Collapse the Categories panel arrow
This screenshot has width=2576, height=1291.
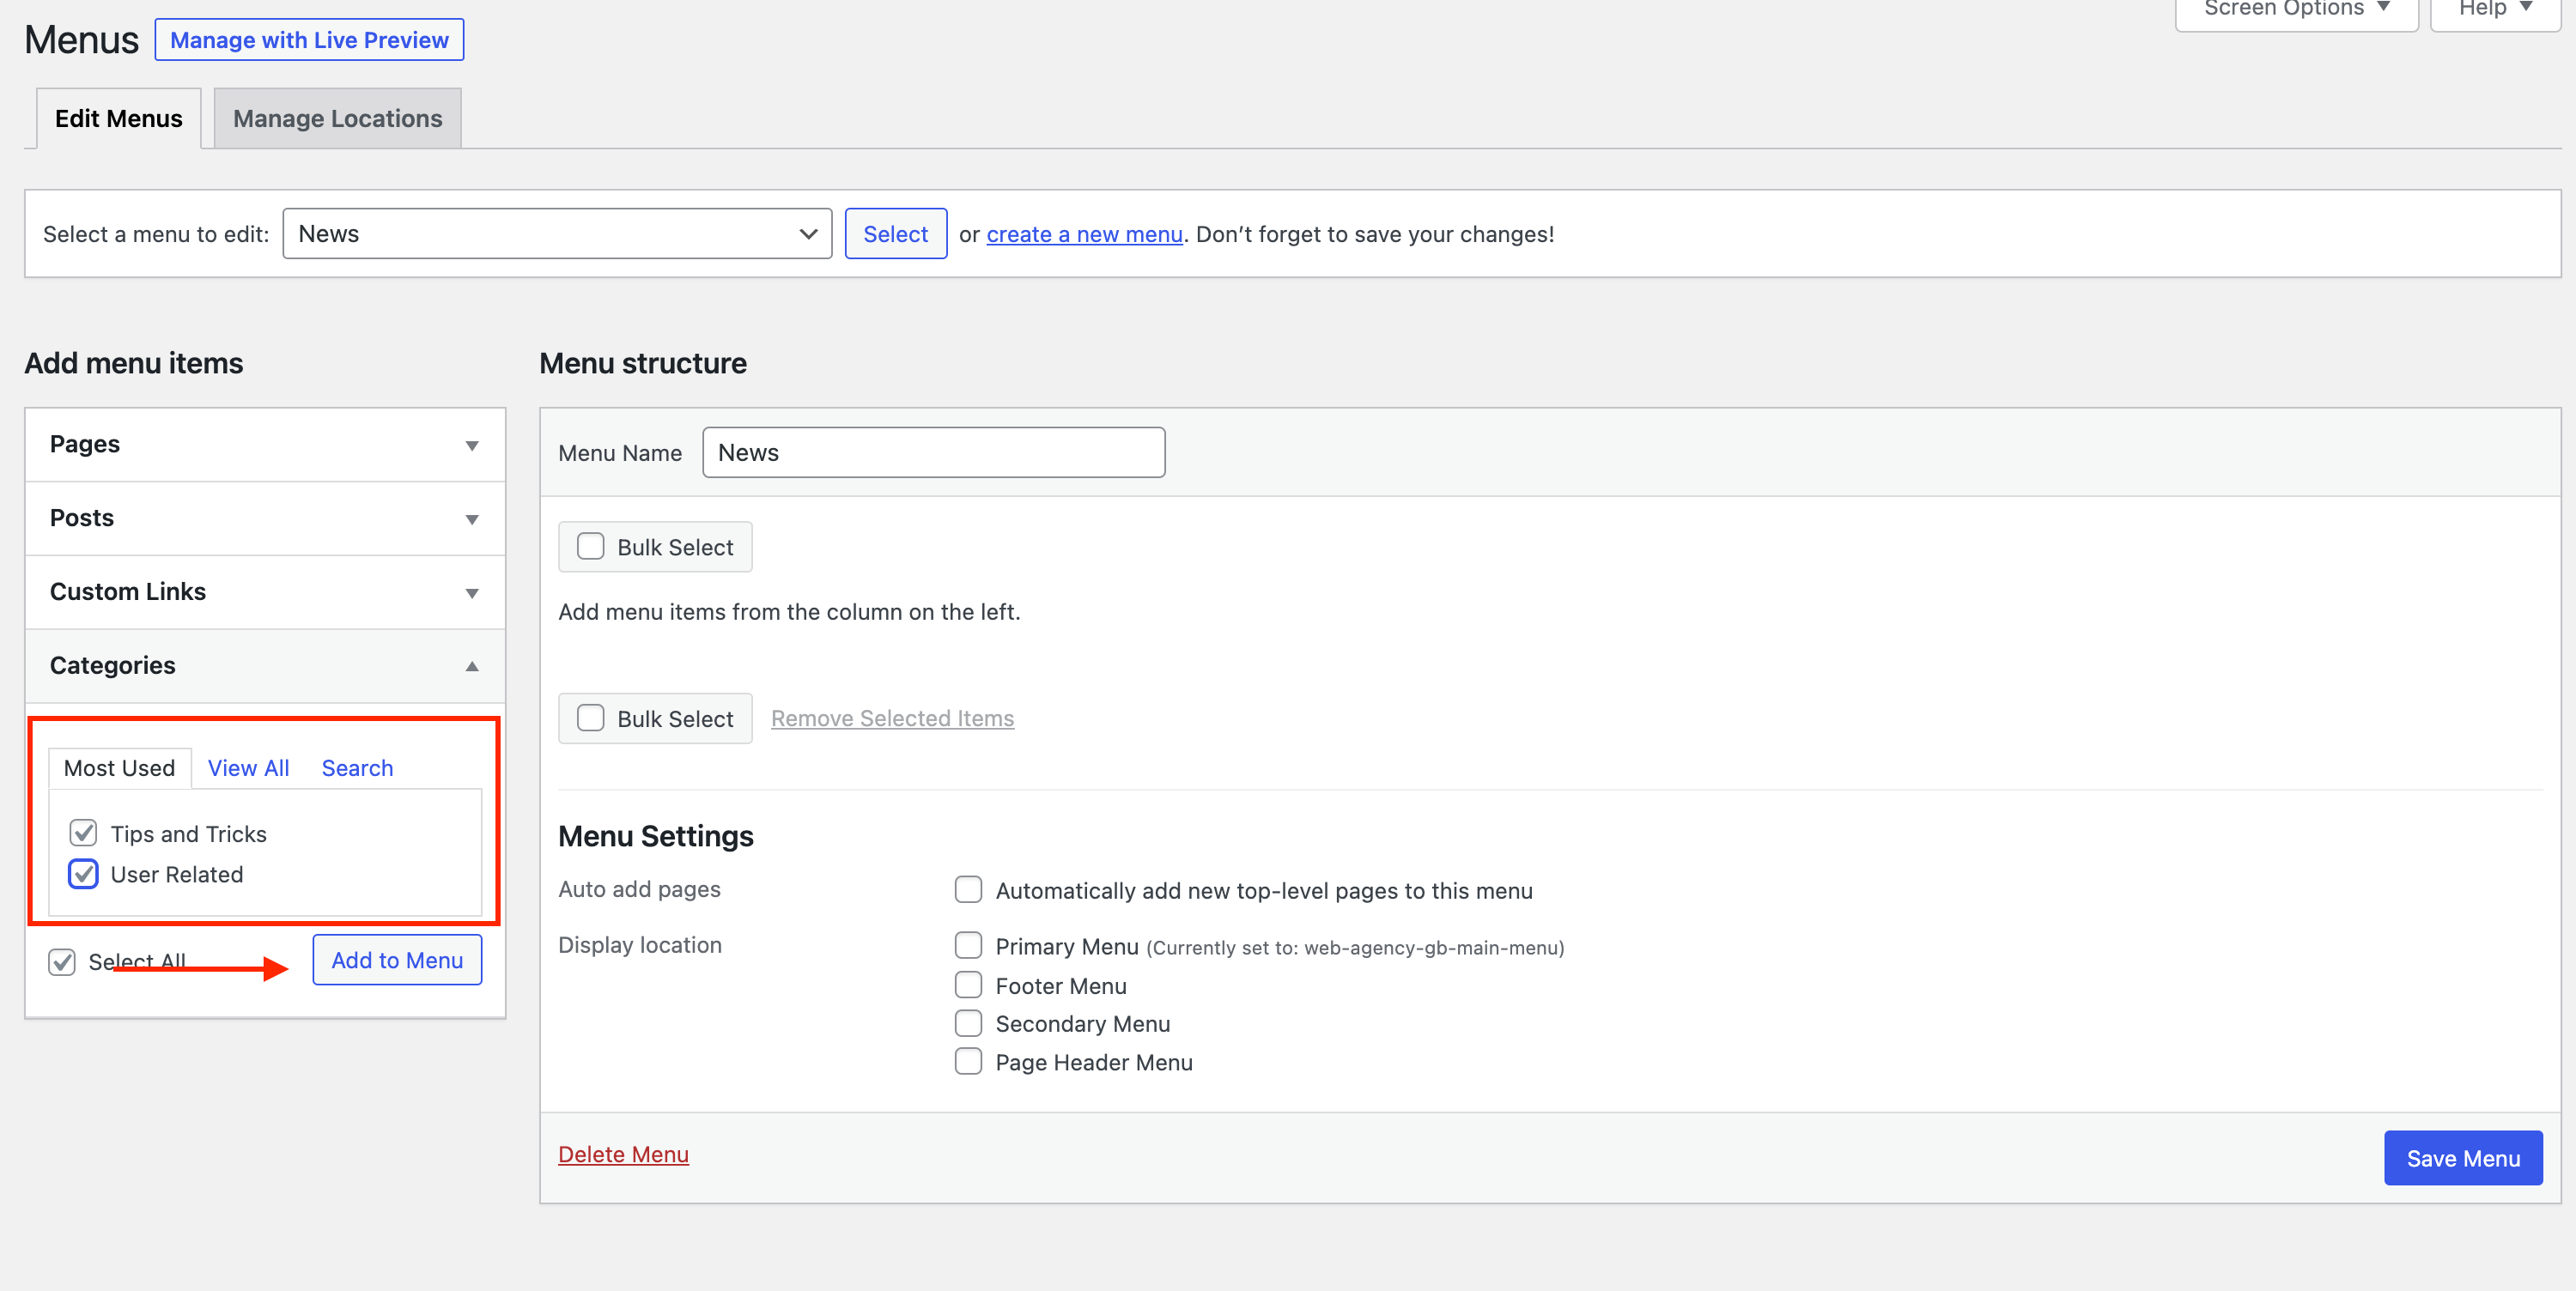point(472,666)
